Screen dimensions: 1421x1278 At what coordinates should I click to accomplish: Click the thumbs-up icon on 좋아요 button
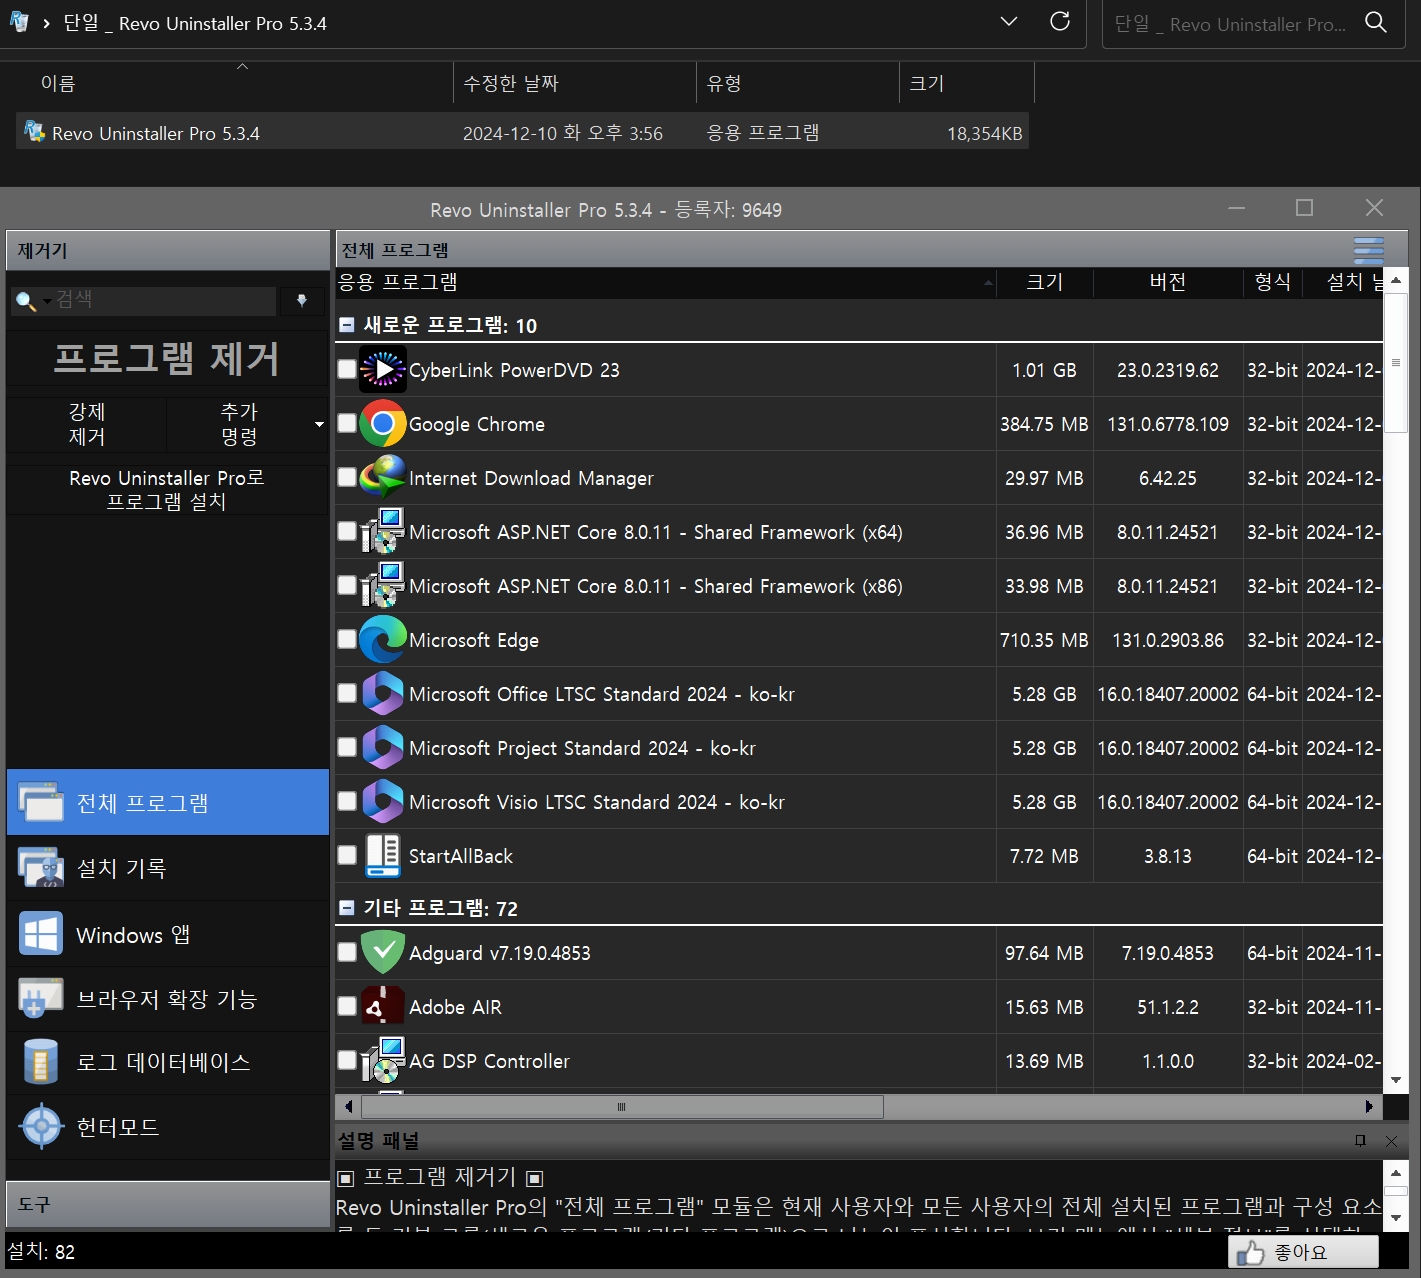pyautogui.click(x=1250, y=1253)
